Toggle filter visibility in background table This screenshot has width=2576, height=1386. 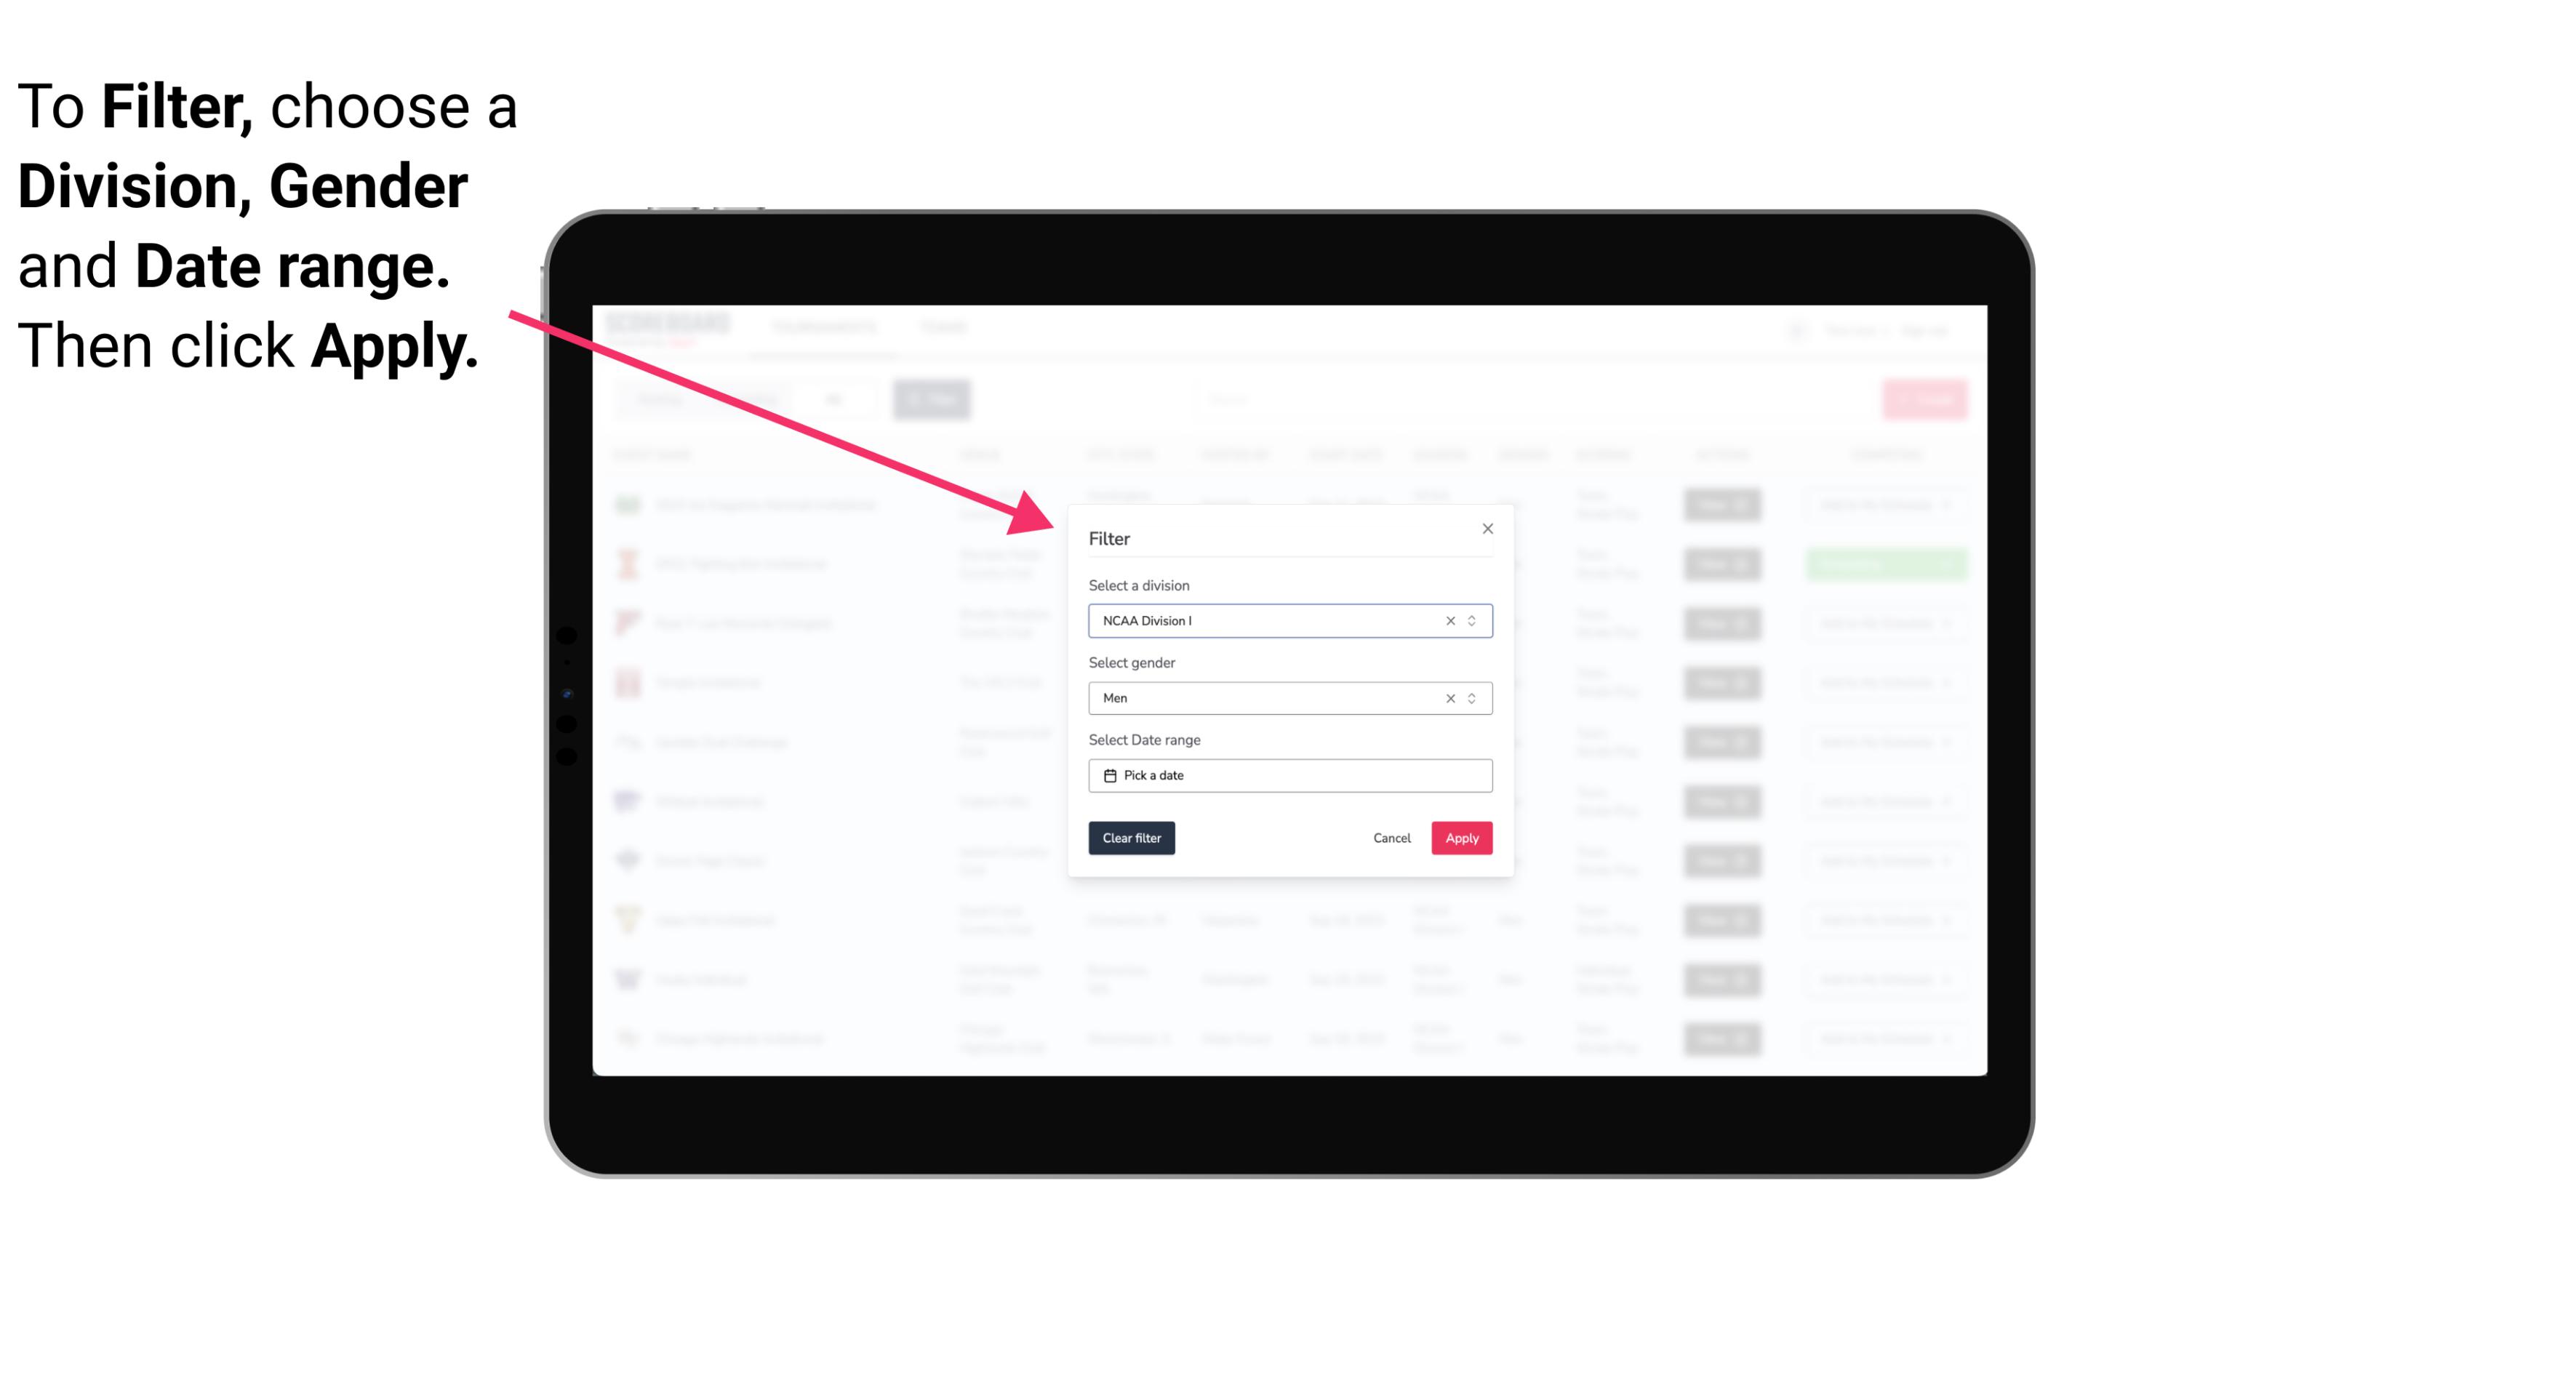(934, 398)
